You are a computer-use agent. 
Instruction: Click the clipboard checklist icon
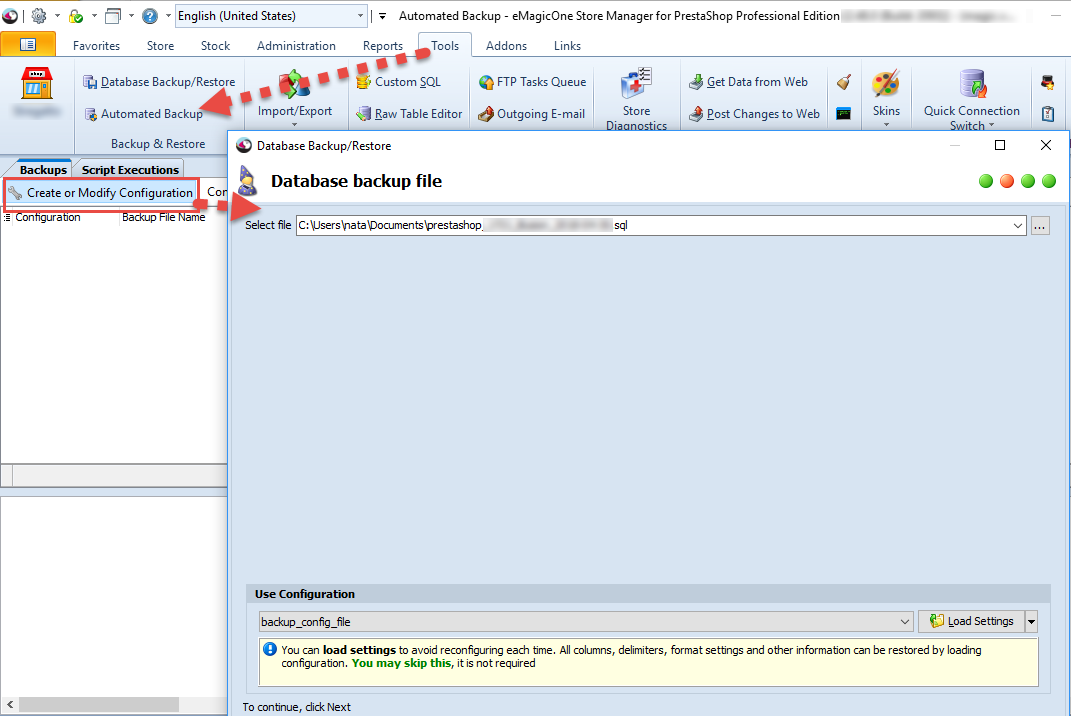[x=1048, y=114]
